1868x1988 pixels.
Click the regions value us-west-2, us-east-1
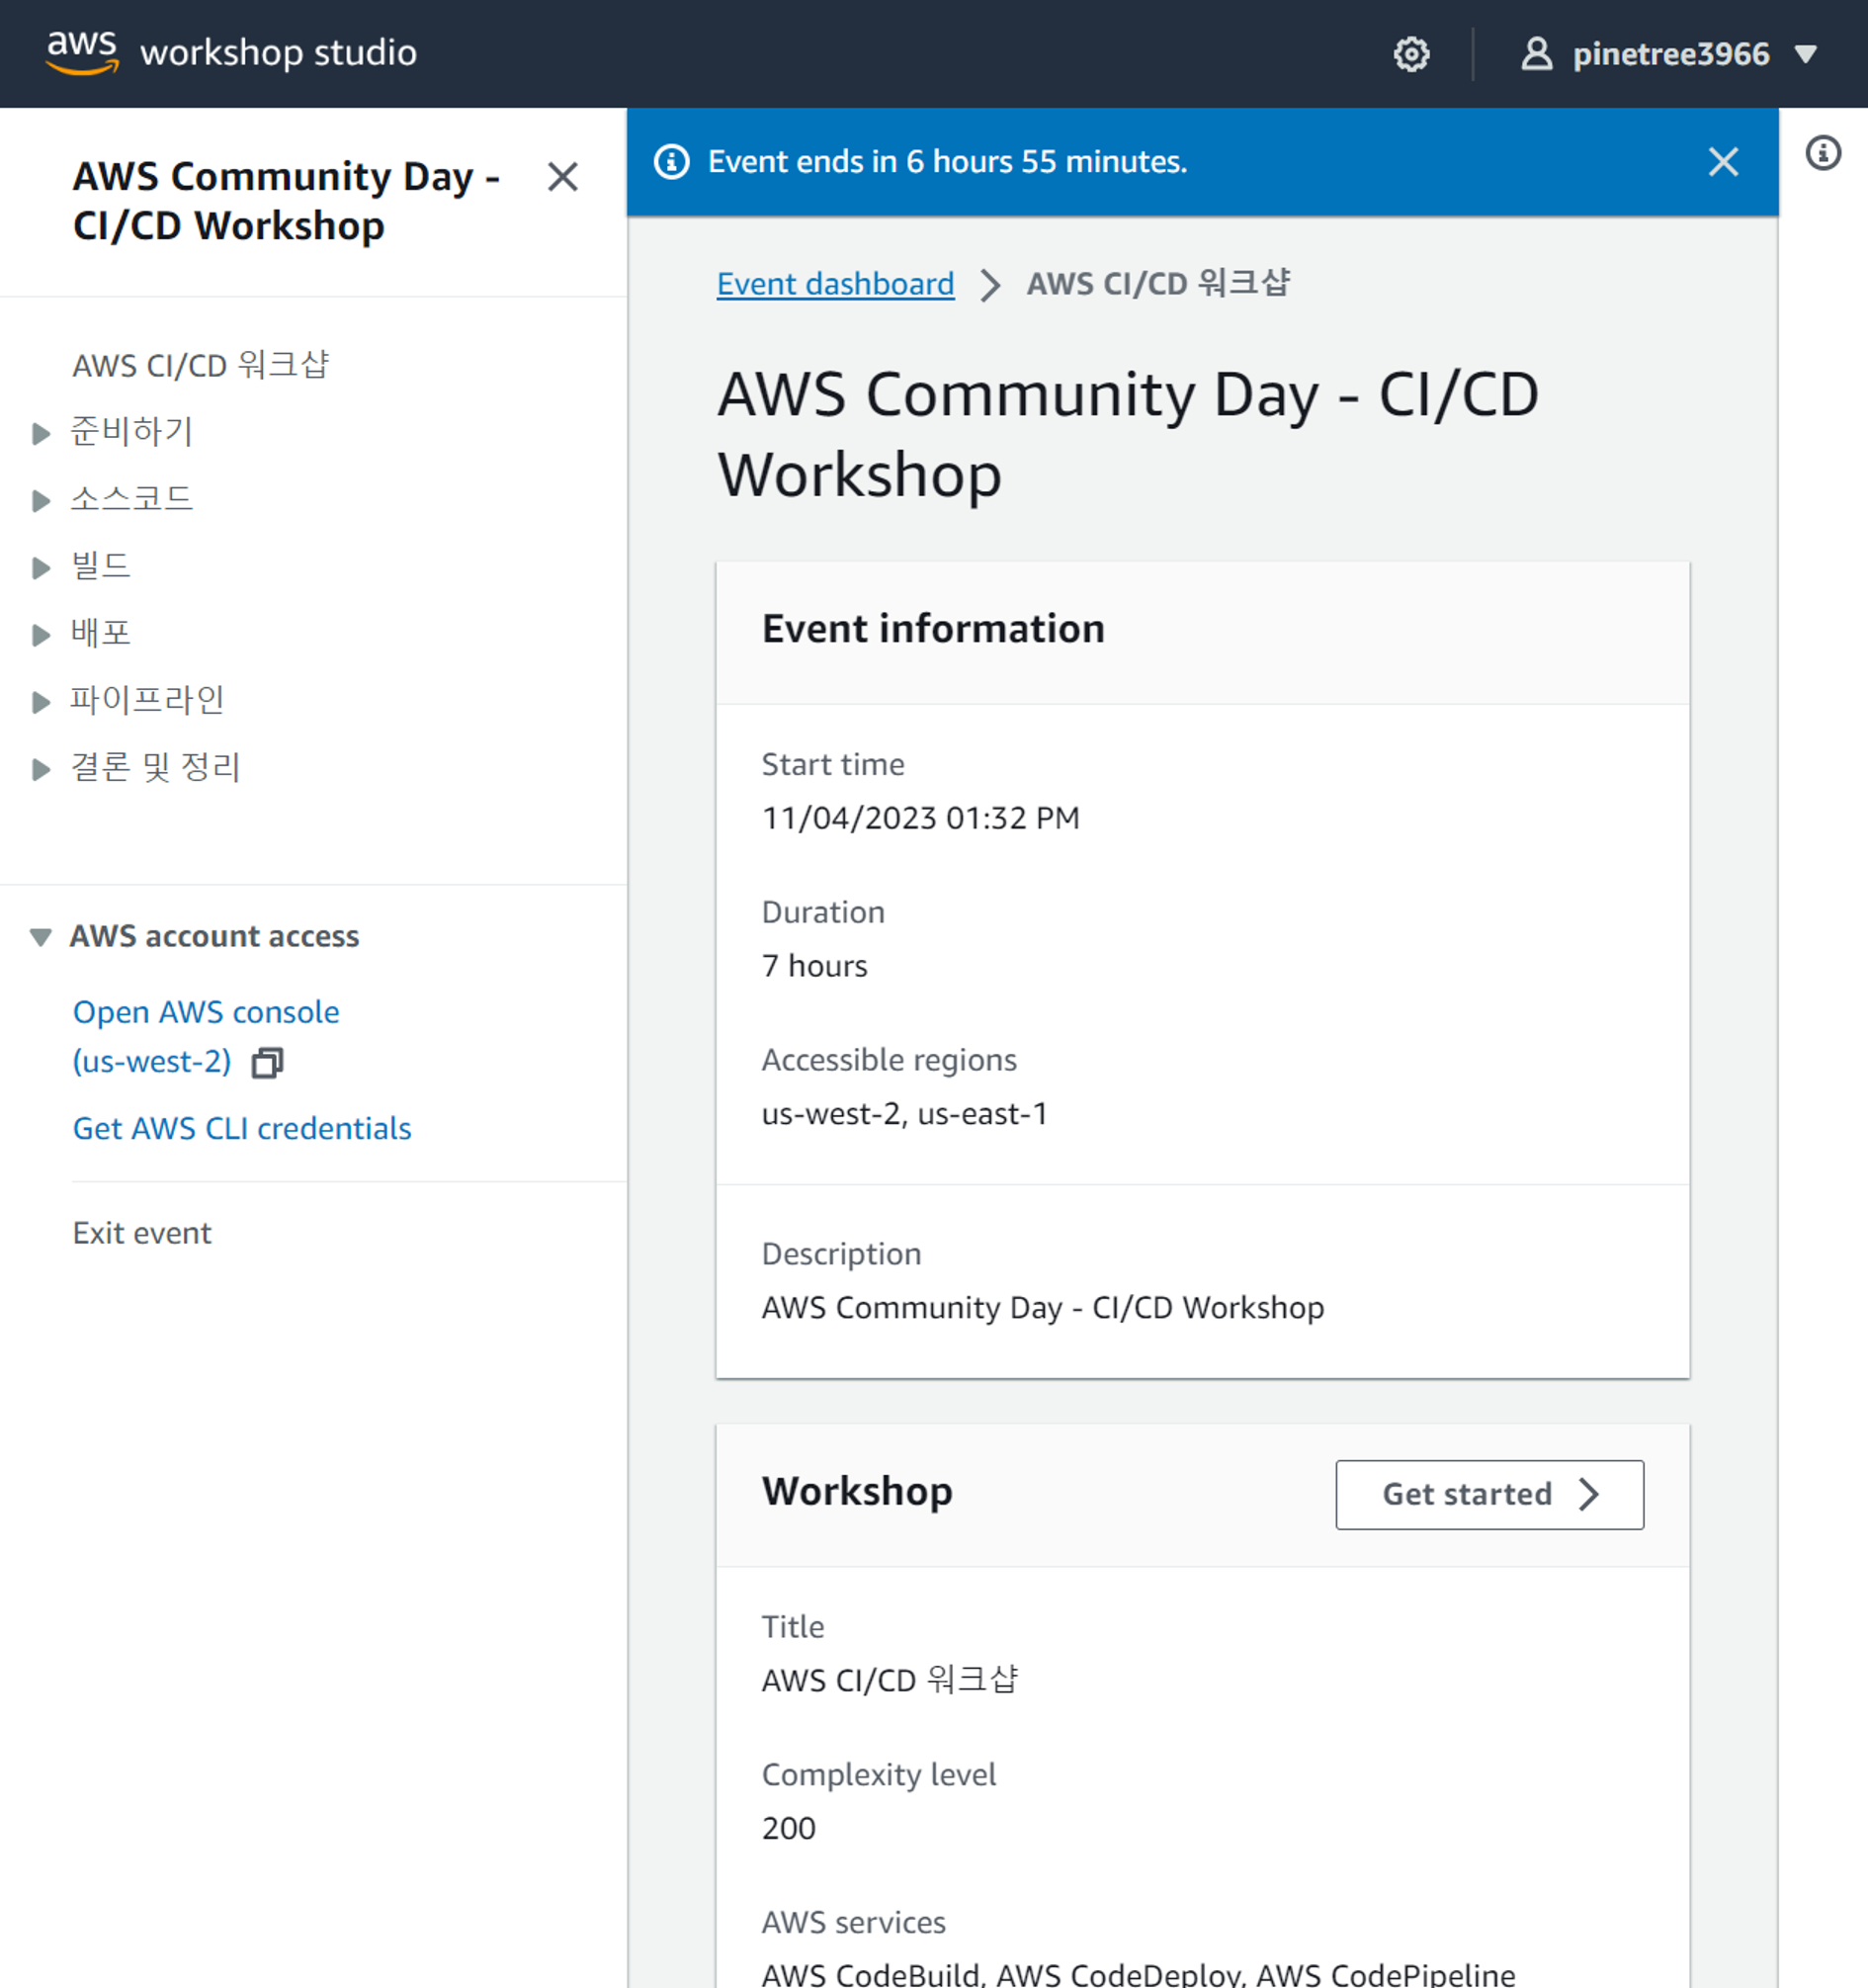click(904, 1114)
